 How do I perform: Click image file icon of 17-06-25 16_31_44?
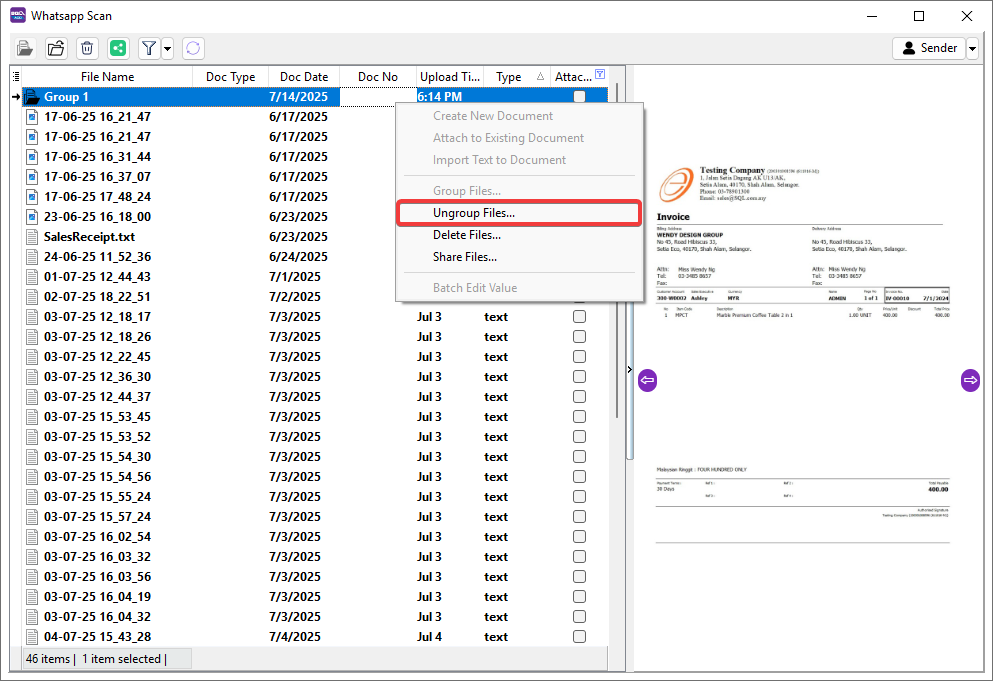tap(32, 156)
